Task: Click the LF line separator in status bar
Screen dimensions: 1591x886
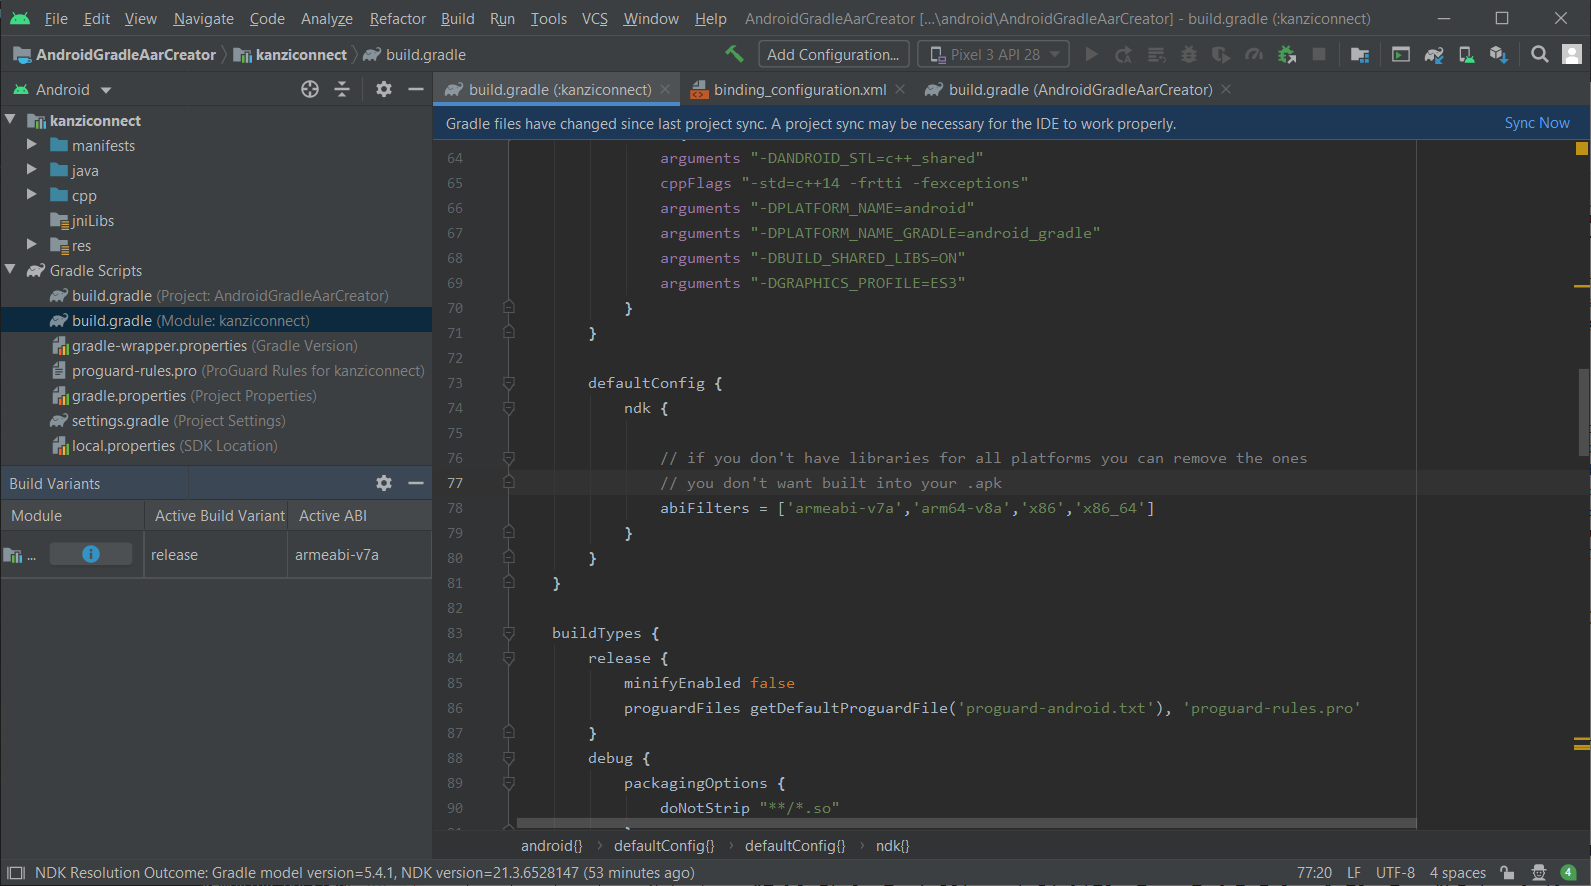Action: coord(1354,873)
